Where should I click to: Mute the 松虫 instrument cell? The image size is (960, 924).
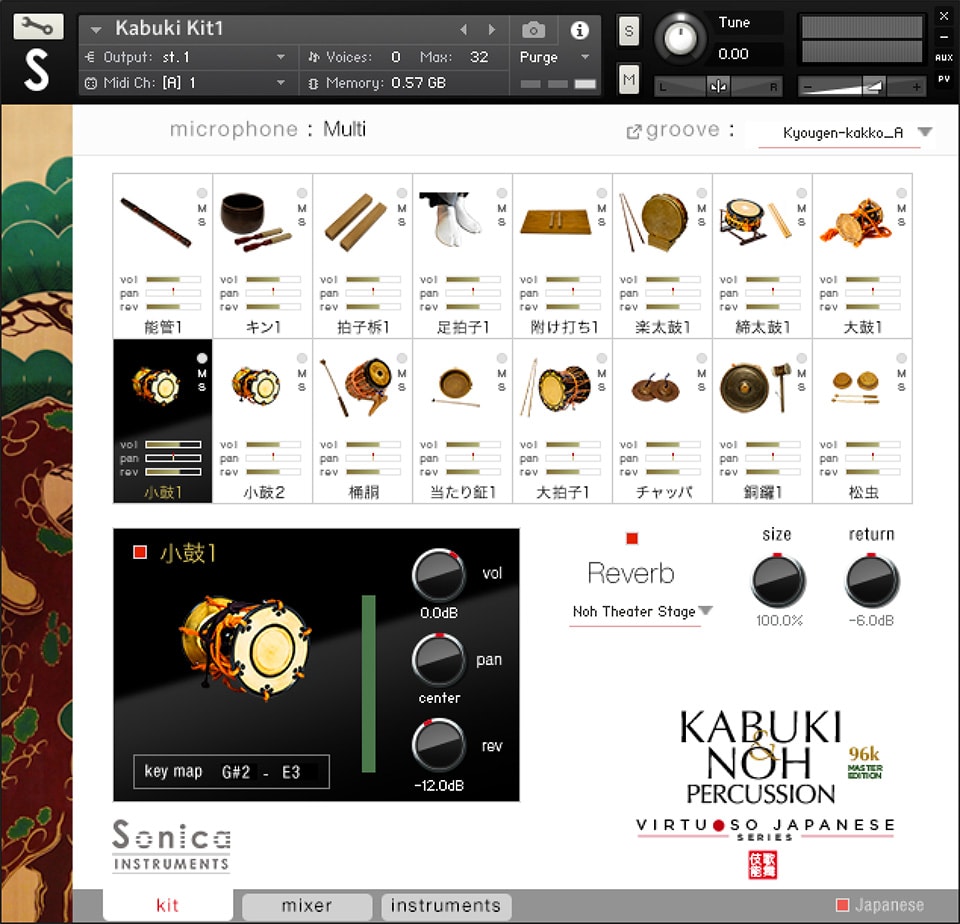click(x=901, y=373)
